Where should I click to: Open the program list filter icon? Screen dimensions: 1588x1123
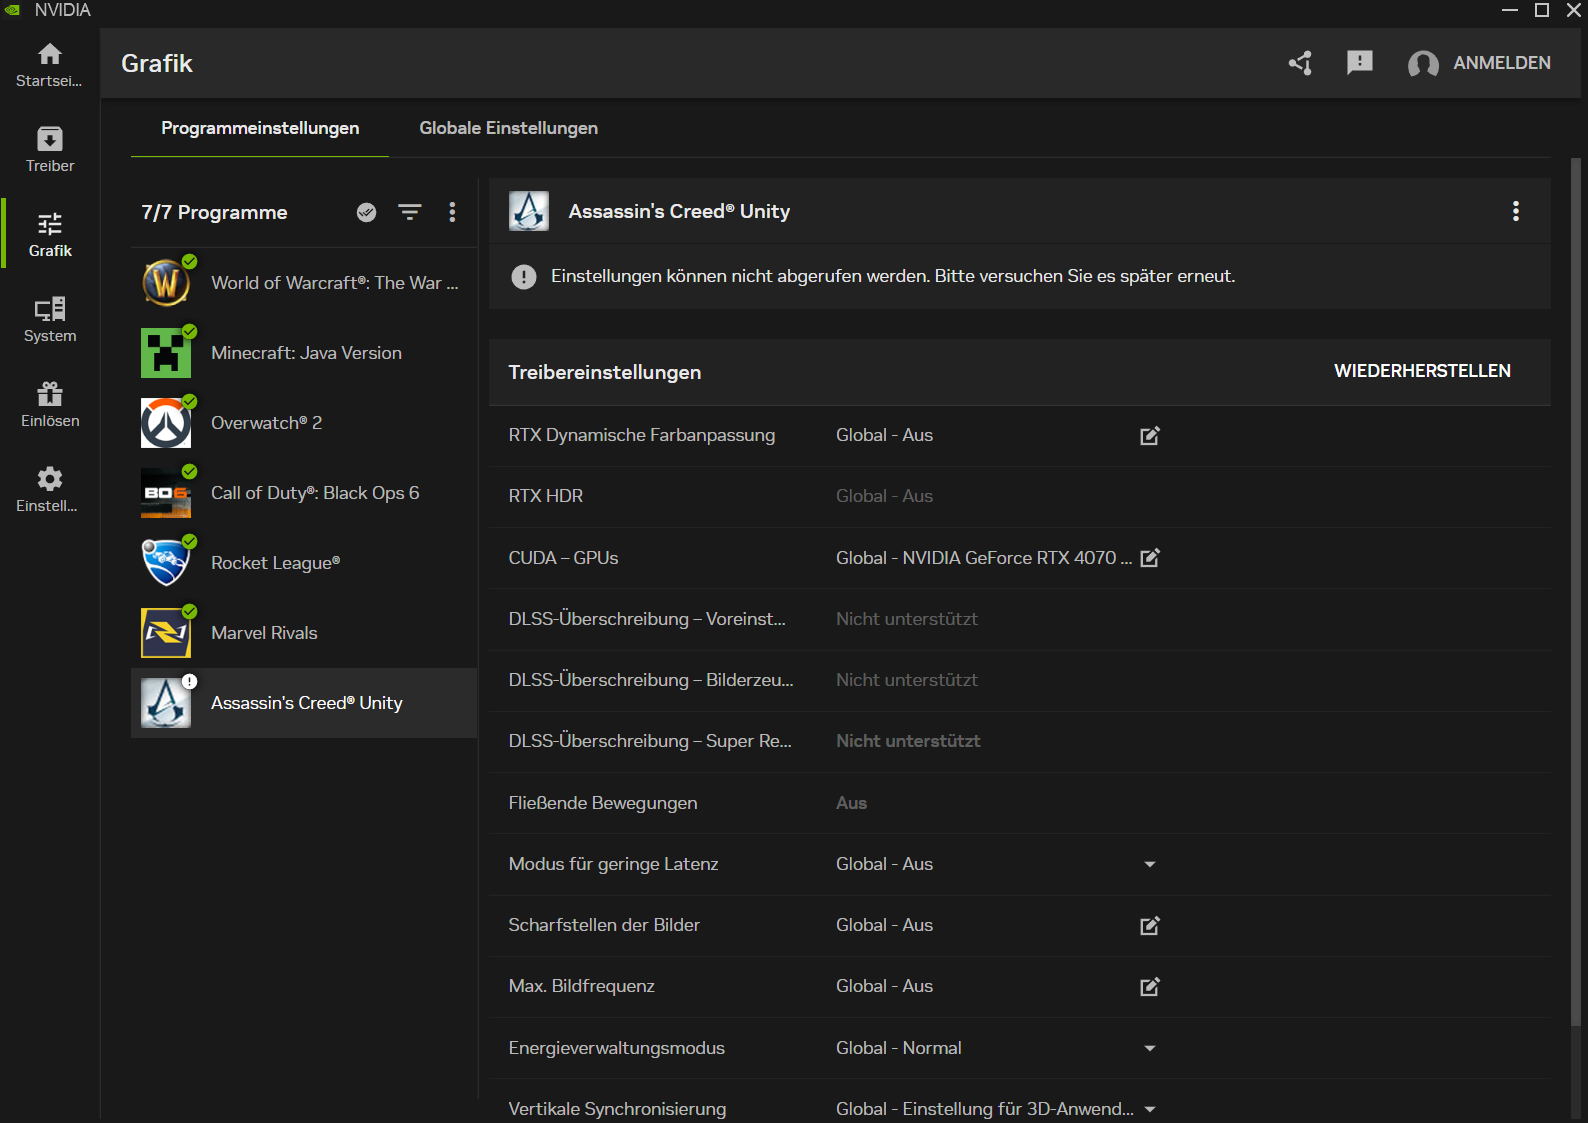click(x=410, y=212)
